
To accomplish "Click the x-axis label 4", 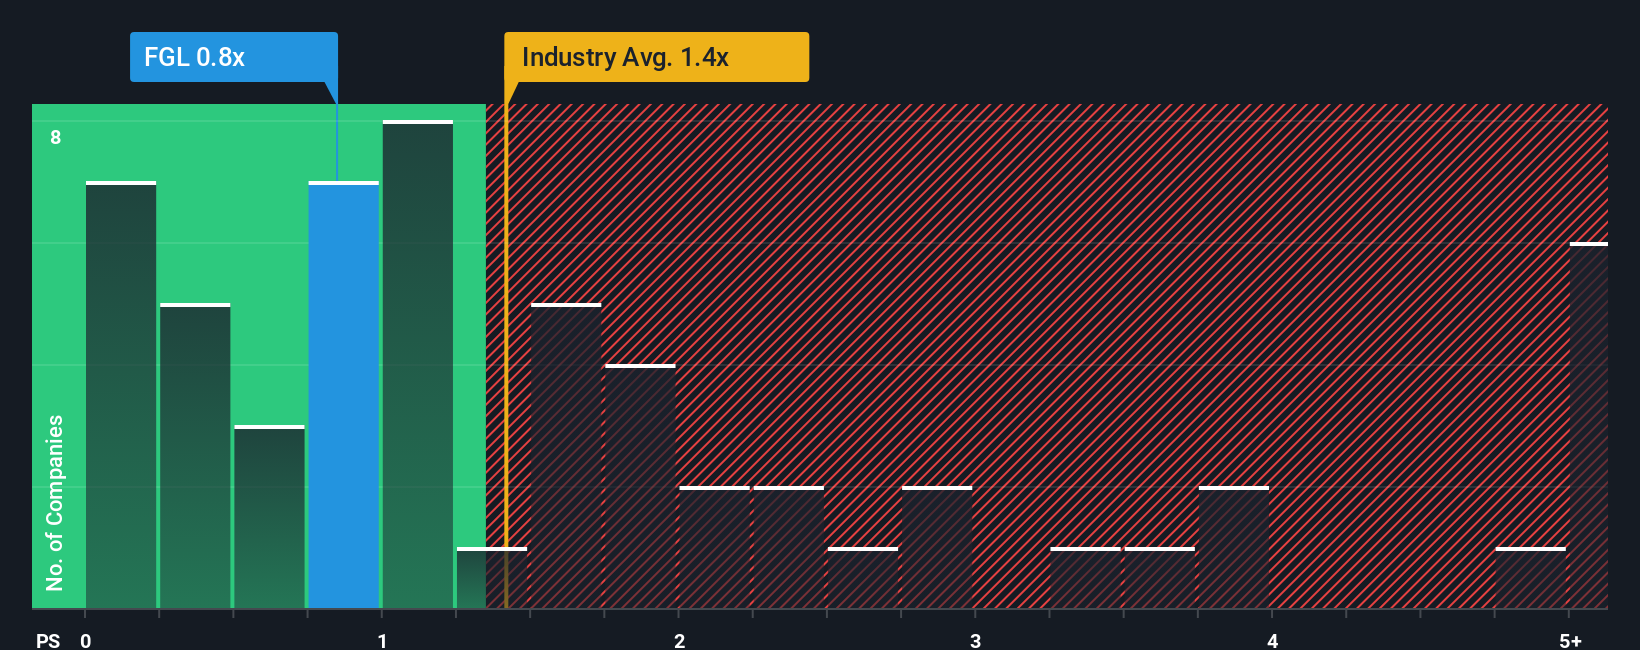I will click(x=1273, y=641).
